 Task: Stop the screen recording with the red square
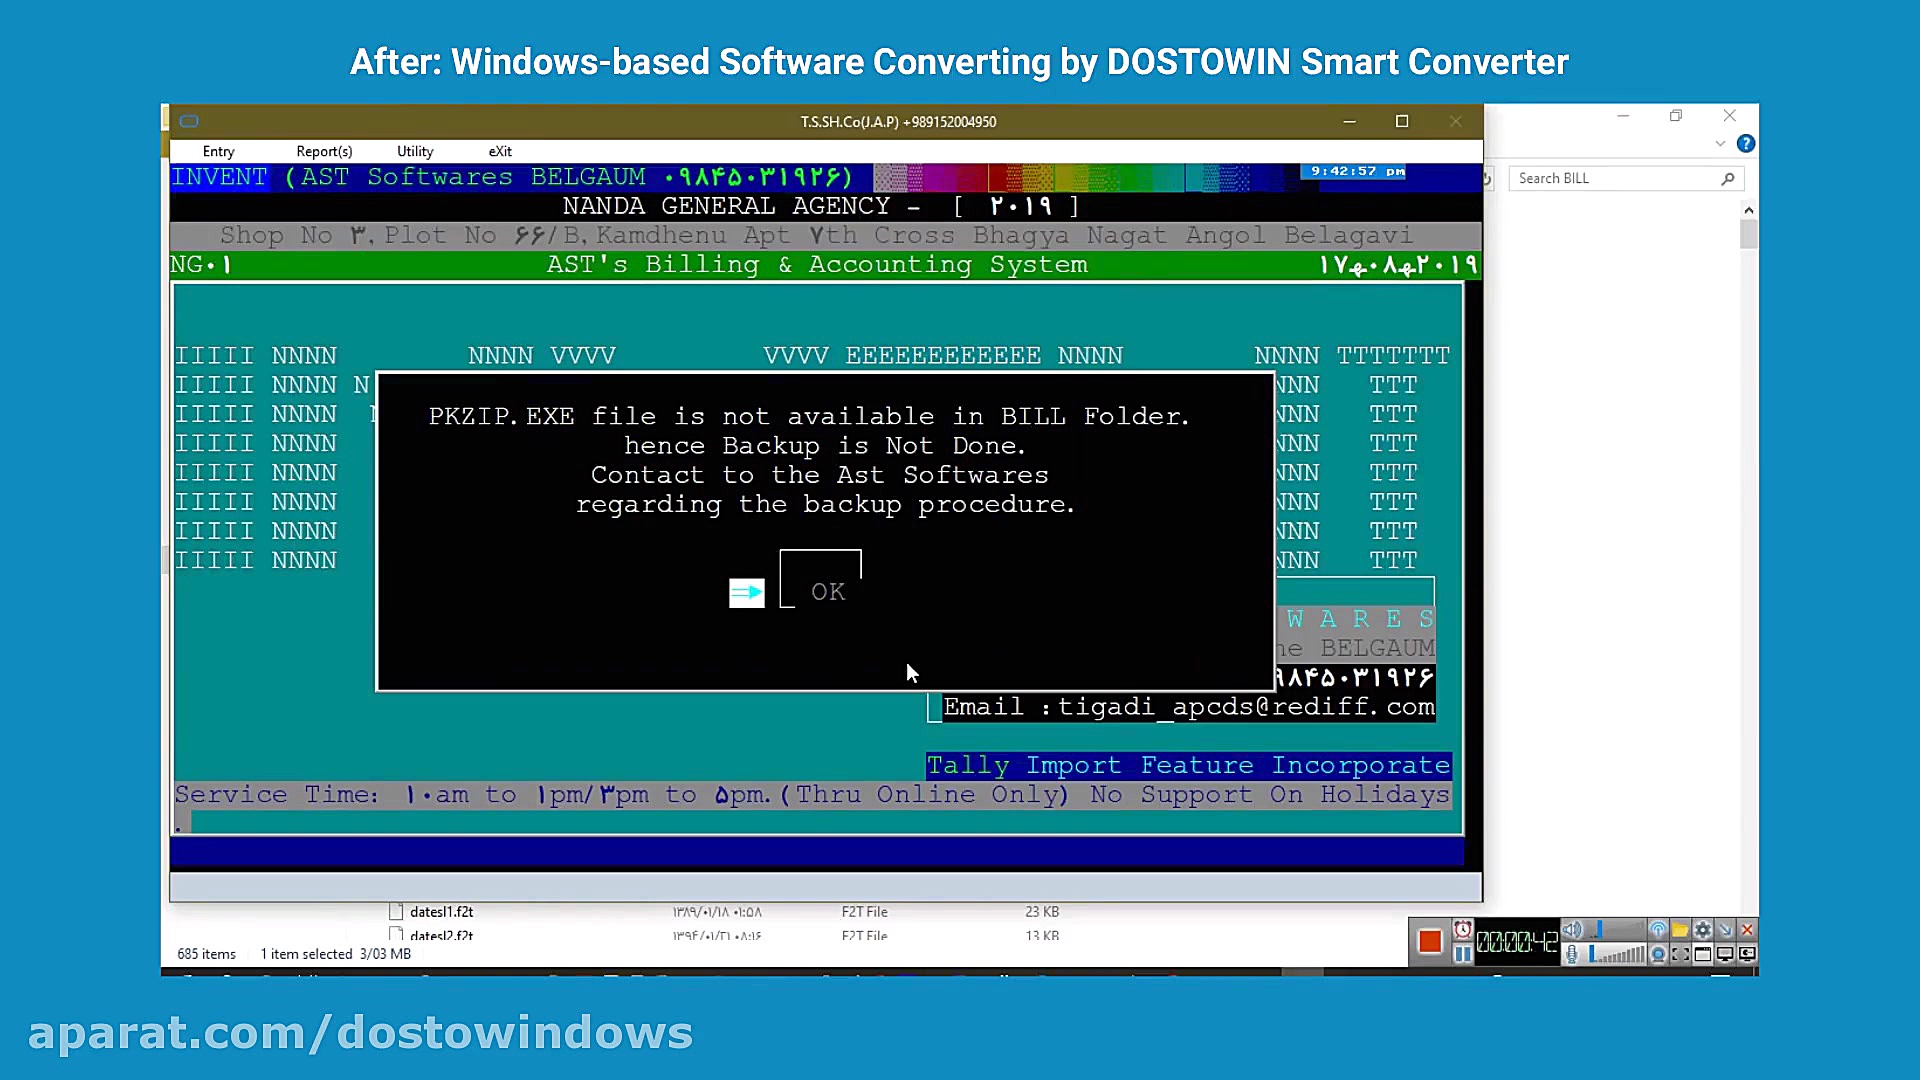tap(1430, 941)
